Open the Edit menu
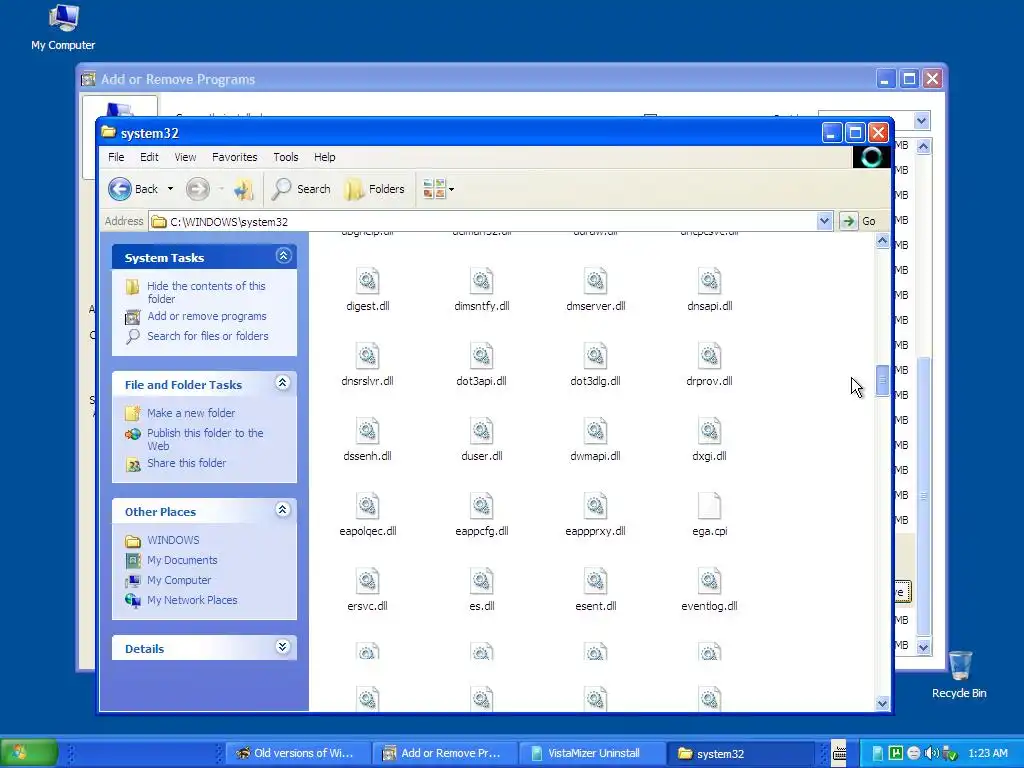The width and height of the screenshot is (1024, 768). [149, 157]
